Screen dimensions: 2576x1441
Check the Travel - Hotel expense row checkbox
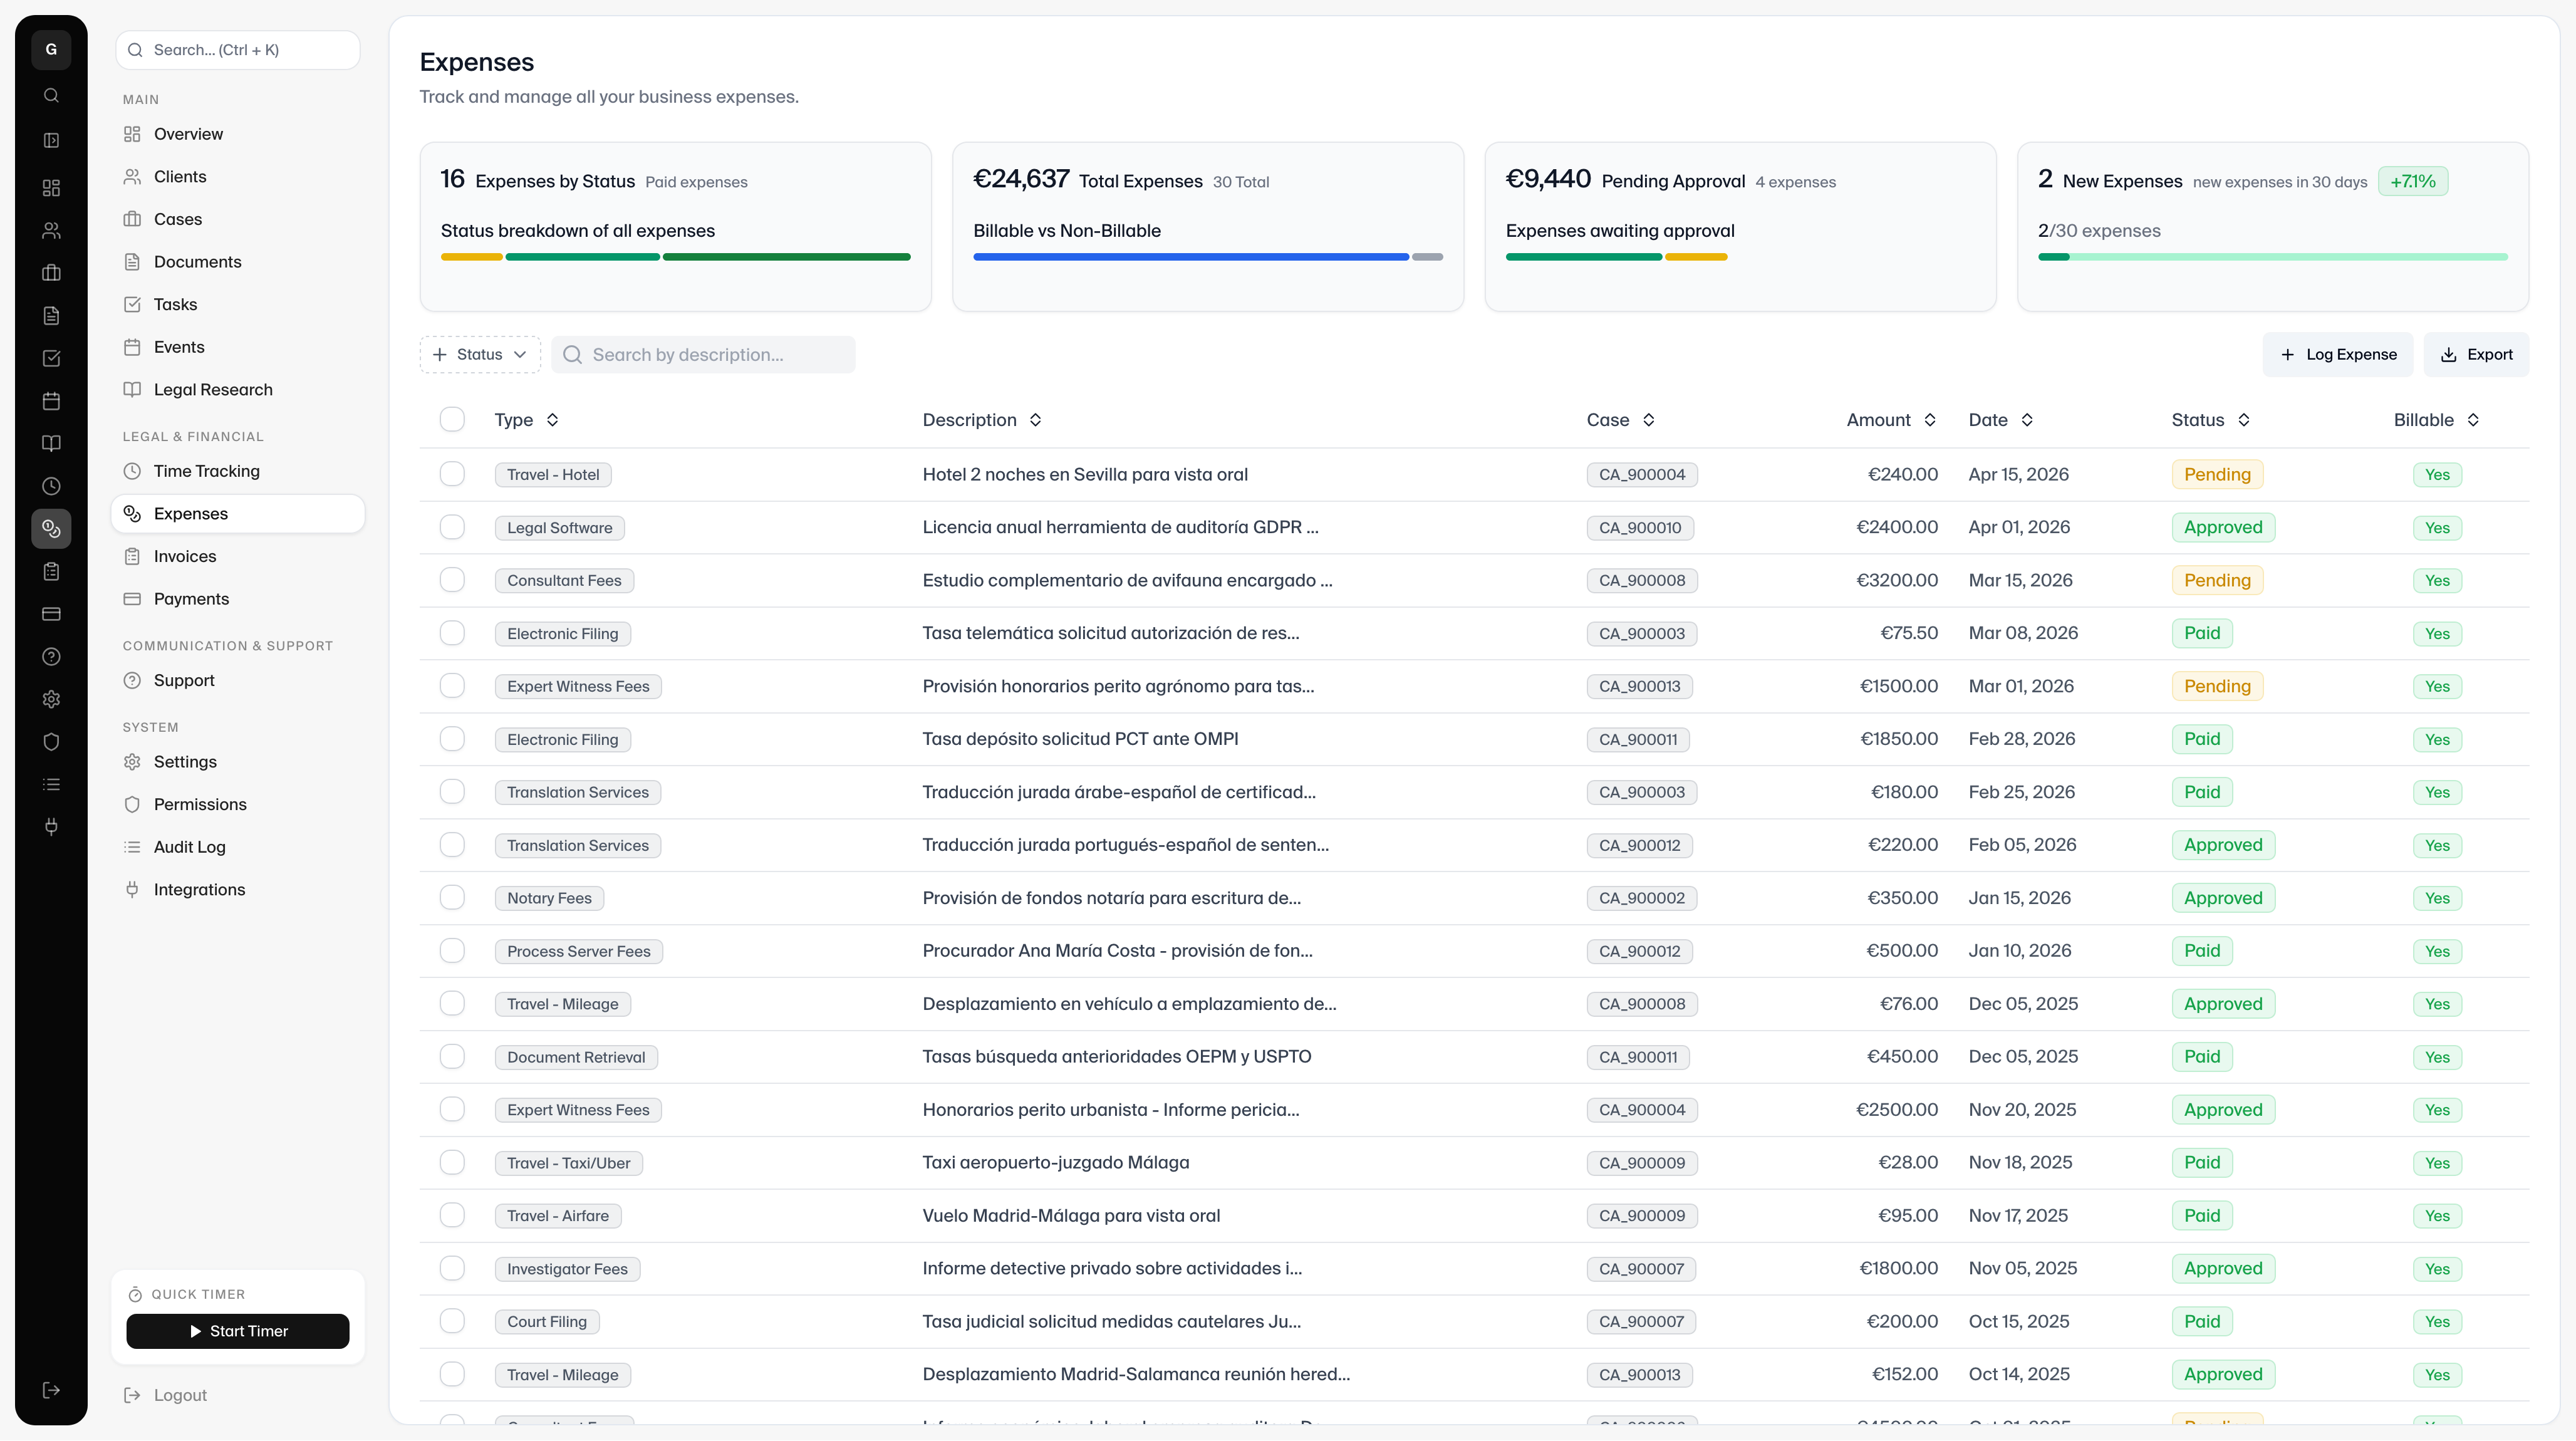tap(452, 474)
